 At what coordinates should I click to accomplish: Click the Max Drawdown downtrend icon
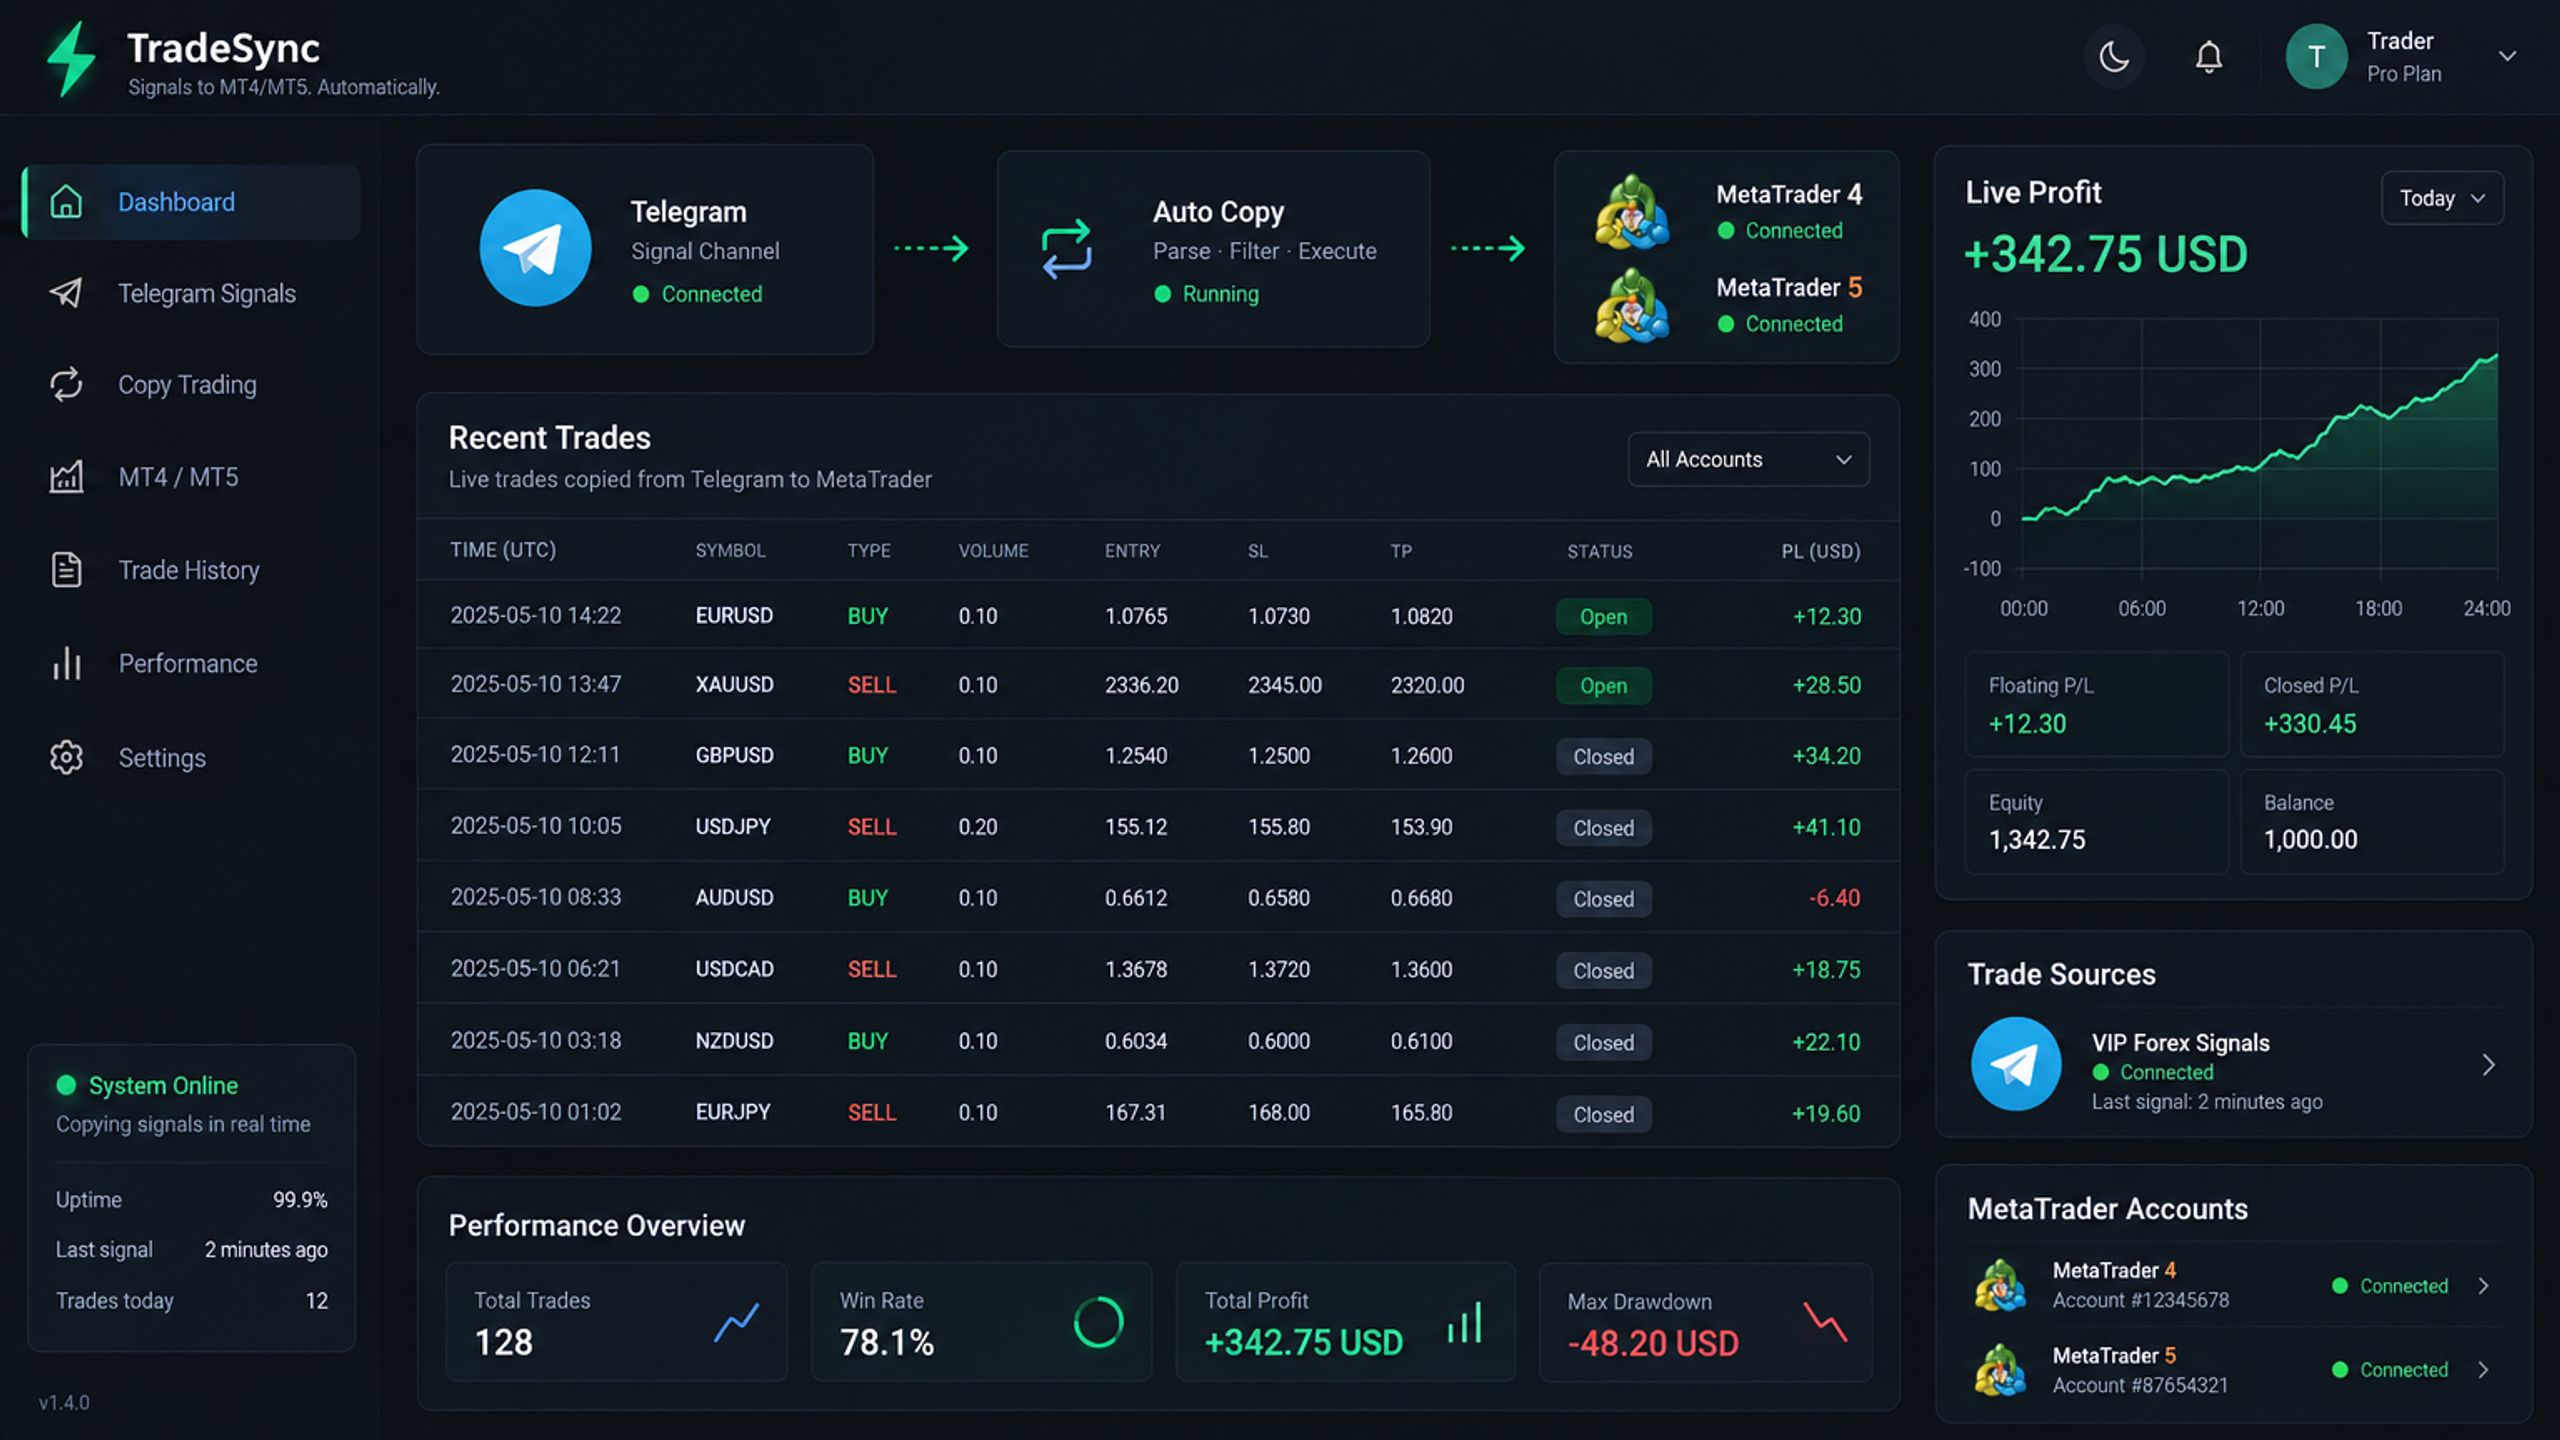1825,1322
